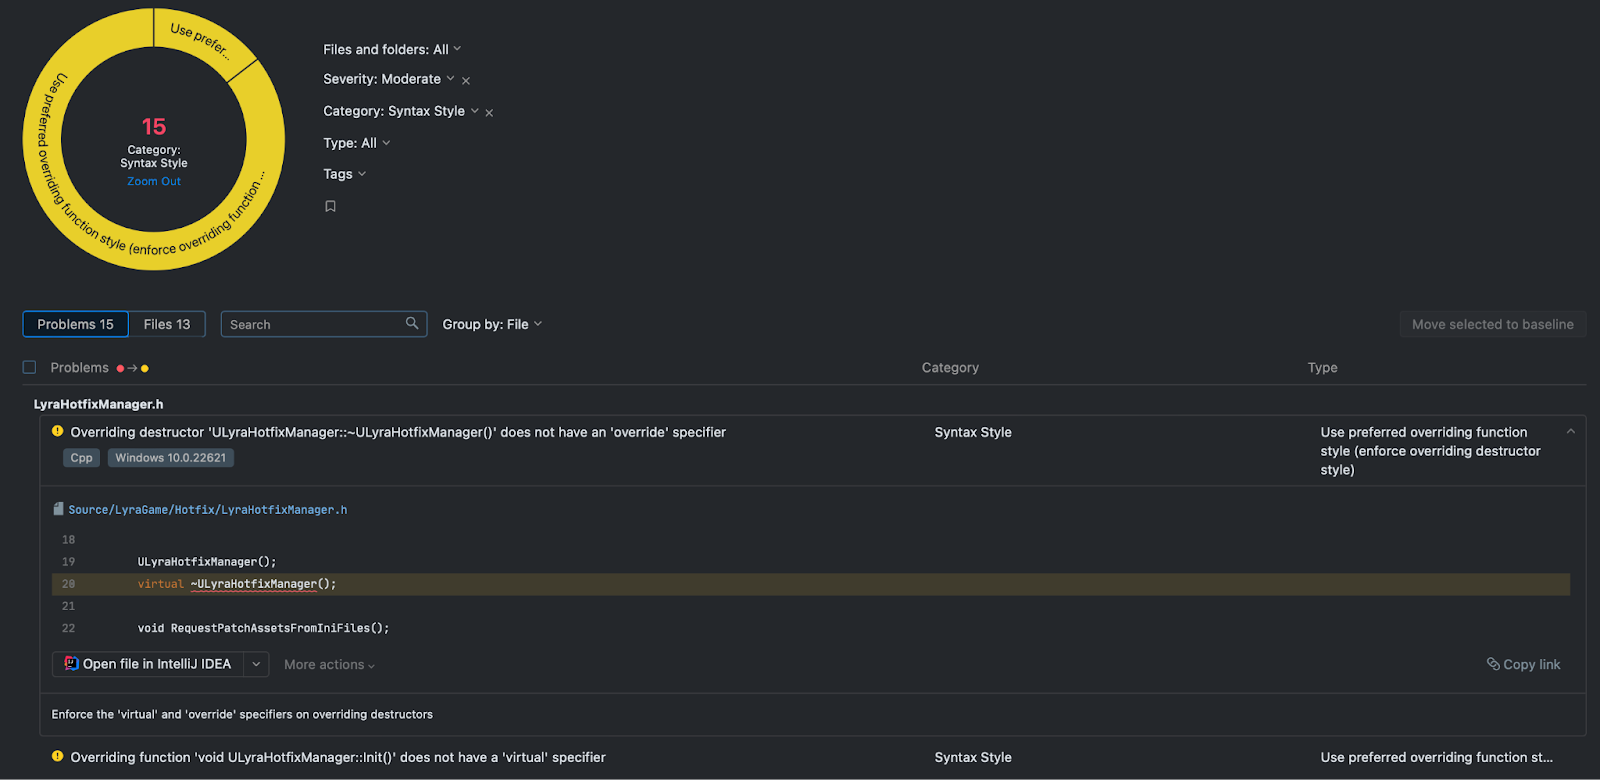Switch to the Files 13 tab
This screenshot has height=780, width=1600.
pos(166,324)
